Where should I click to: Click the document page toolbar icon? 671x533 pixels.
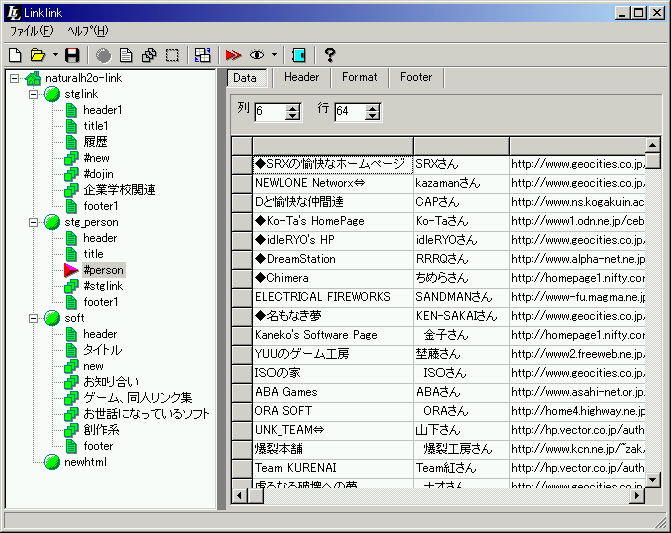point(126,55)
